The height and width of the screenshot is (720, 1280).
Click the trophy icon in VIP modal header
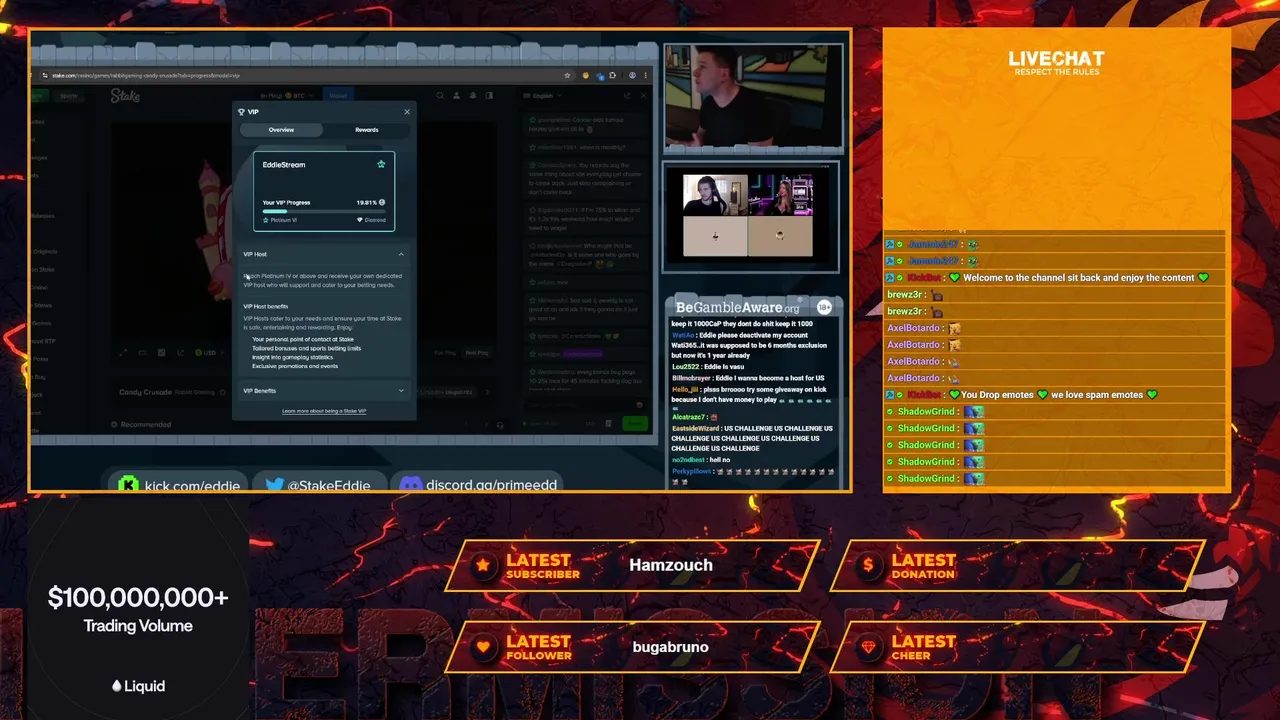click(x=241, y=112)
